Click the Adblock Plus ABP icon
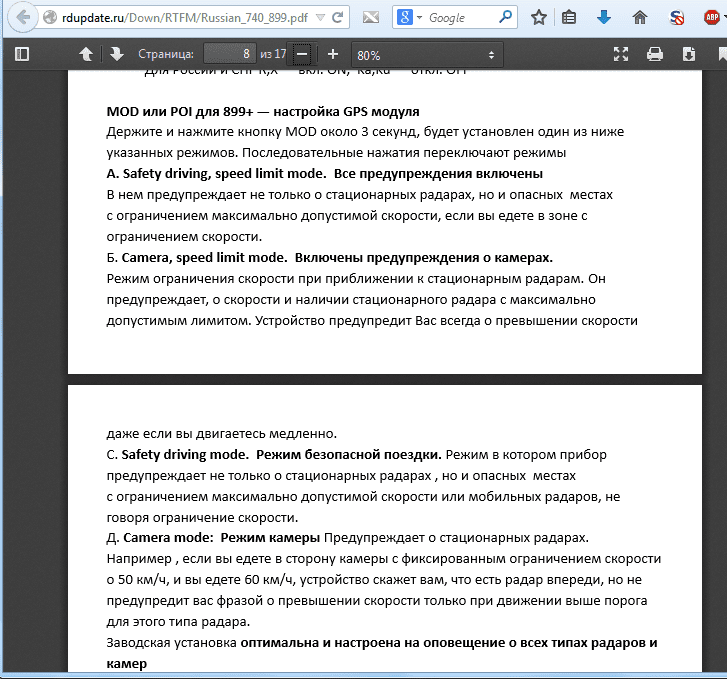The width and height of the screenshot is (727, 679). point(712,18)
